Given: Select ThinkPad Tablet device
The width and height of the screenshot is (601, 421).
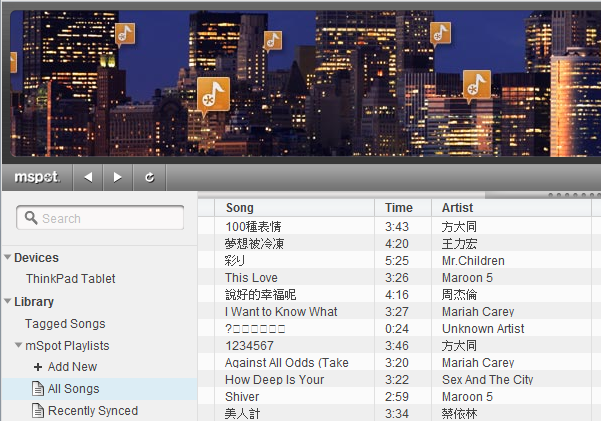Looking at the screenshot, I should [x=71, y=278].
